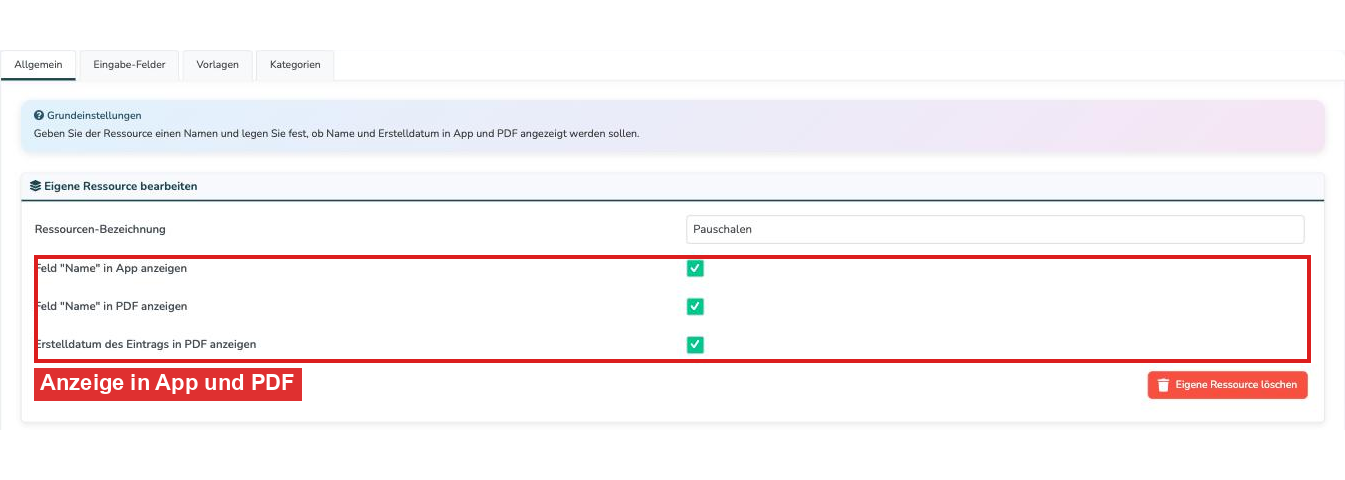Click the Grundeinstellungen heading text
The height and width of the screenshot is (480, 1345).
click(94, 115)
